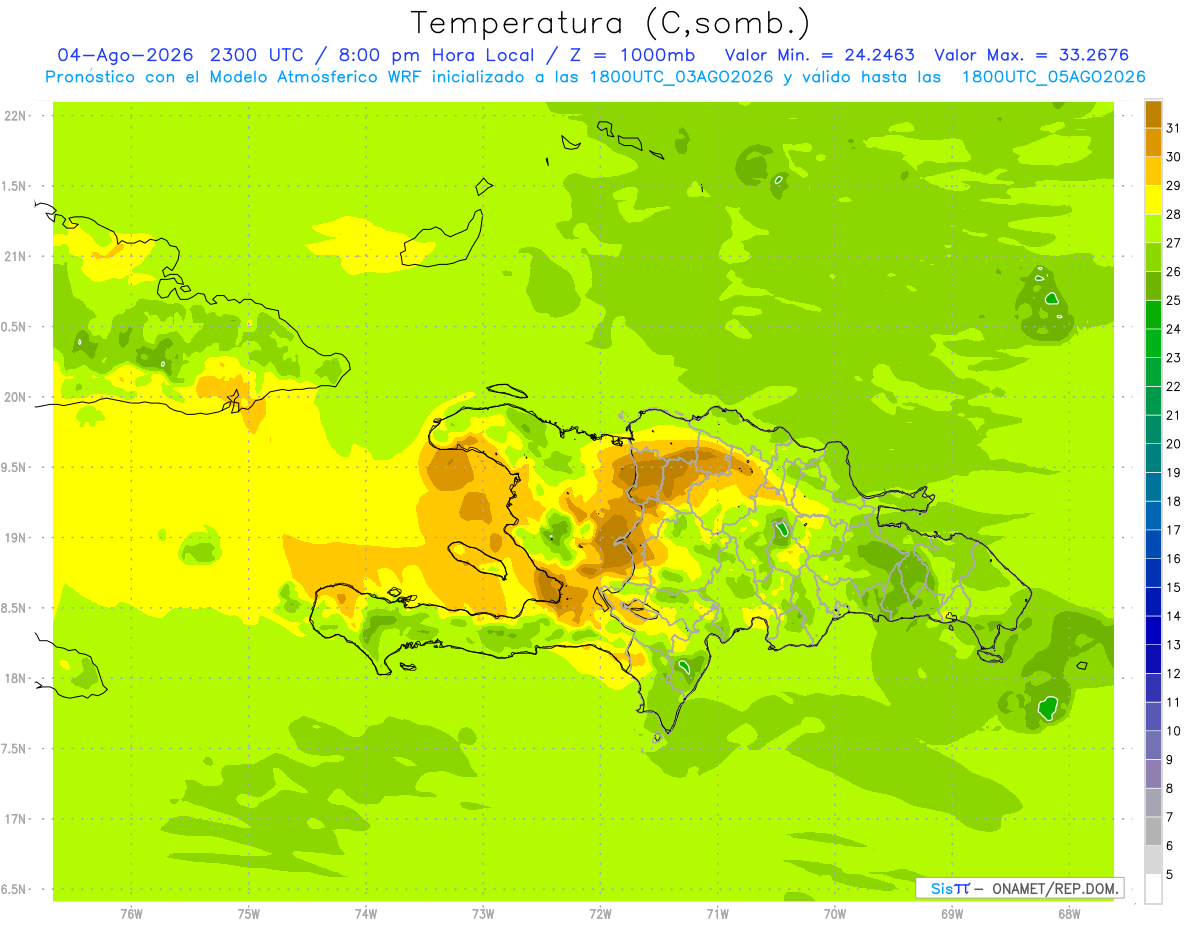Click the "68W" longitude label

(x=1069, y=914)
